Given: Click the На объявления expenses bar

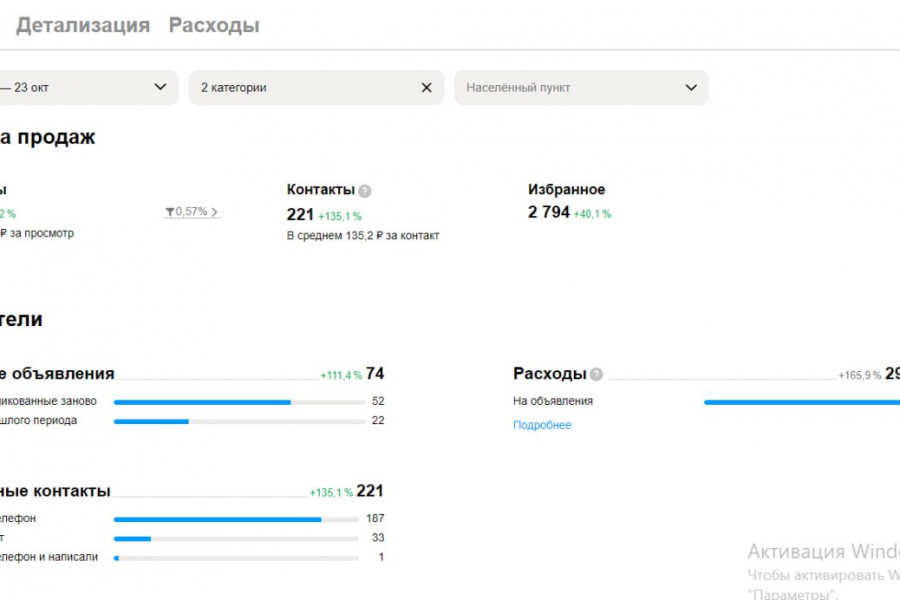Looking at the screenshot, I should click(802, 402).
